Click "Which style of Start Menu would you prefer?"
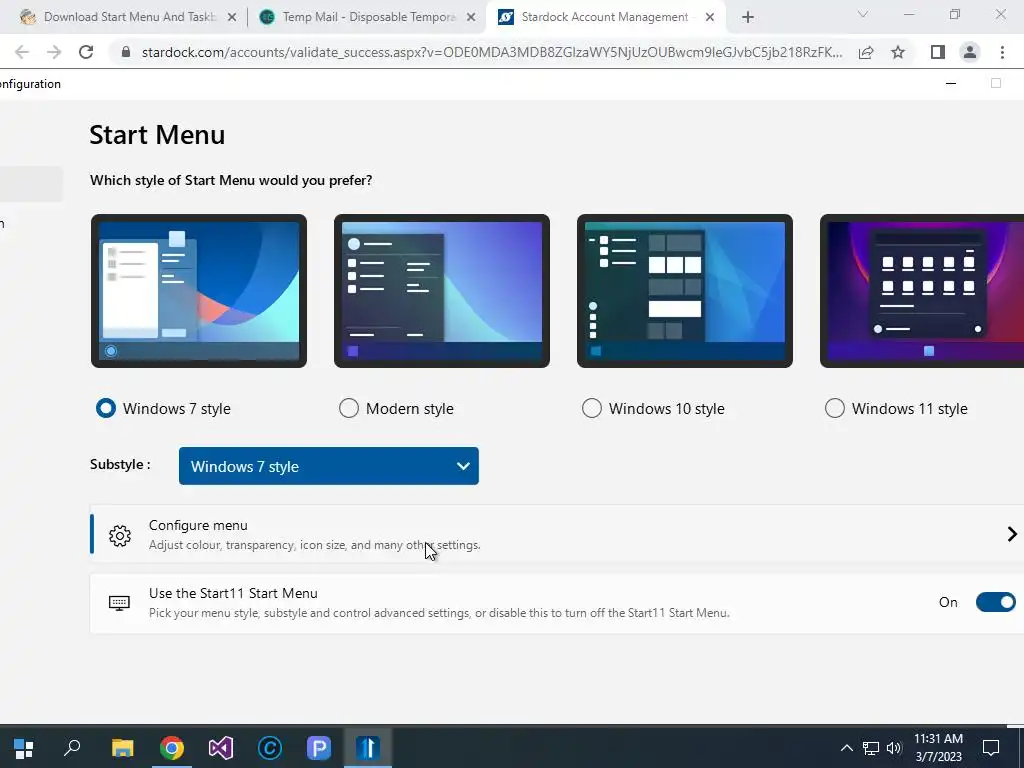The width and height of the screenshot is (1024, 768). (x=231, y=180)
